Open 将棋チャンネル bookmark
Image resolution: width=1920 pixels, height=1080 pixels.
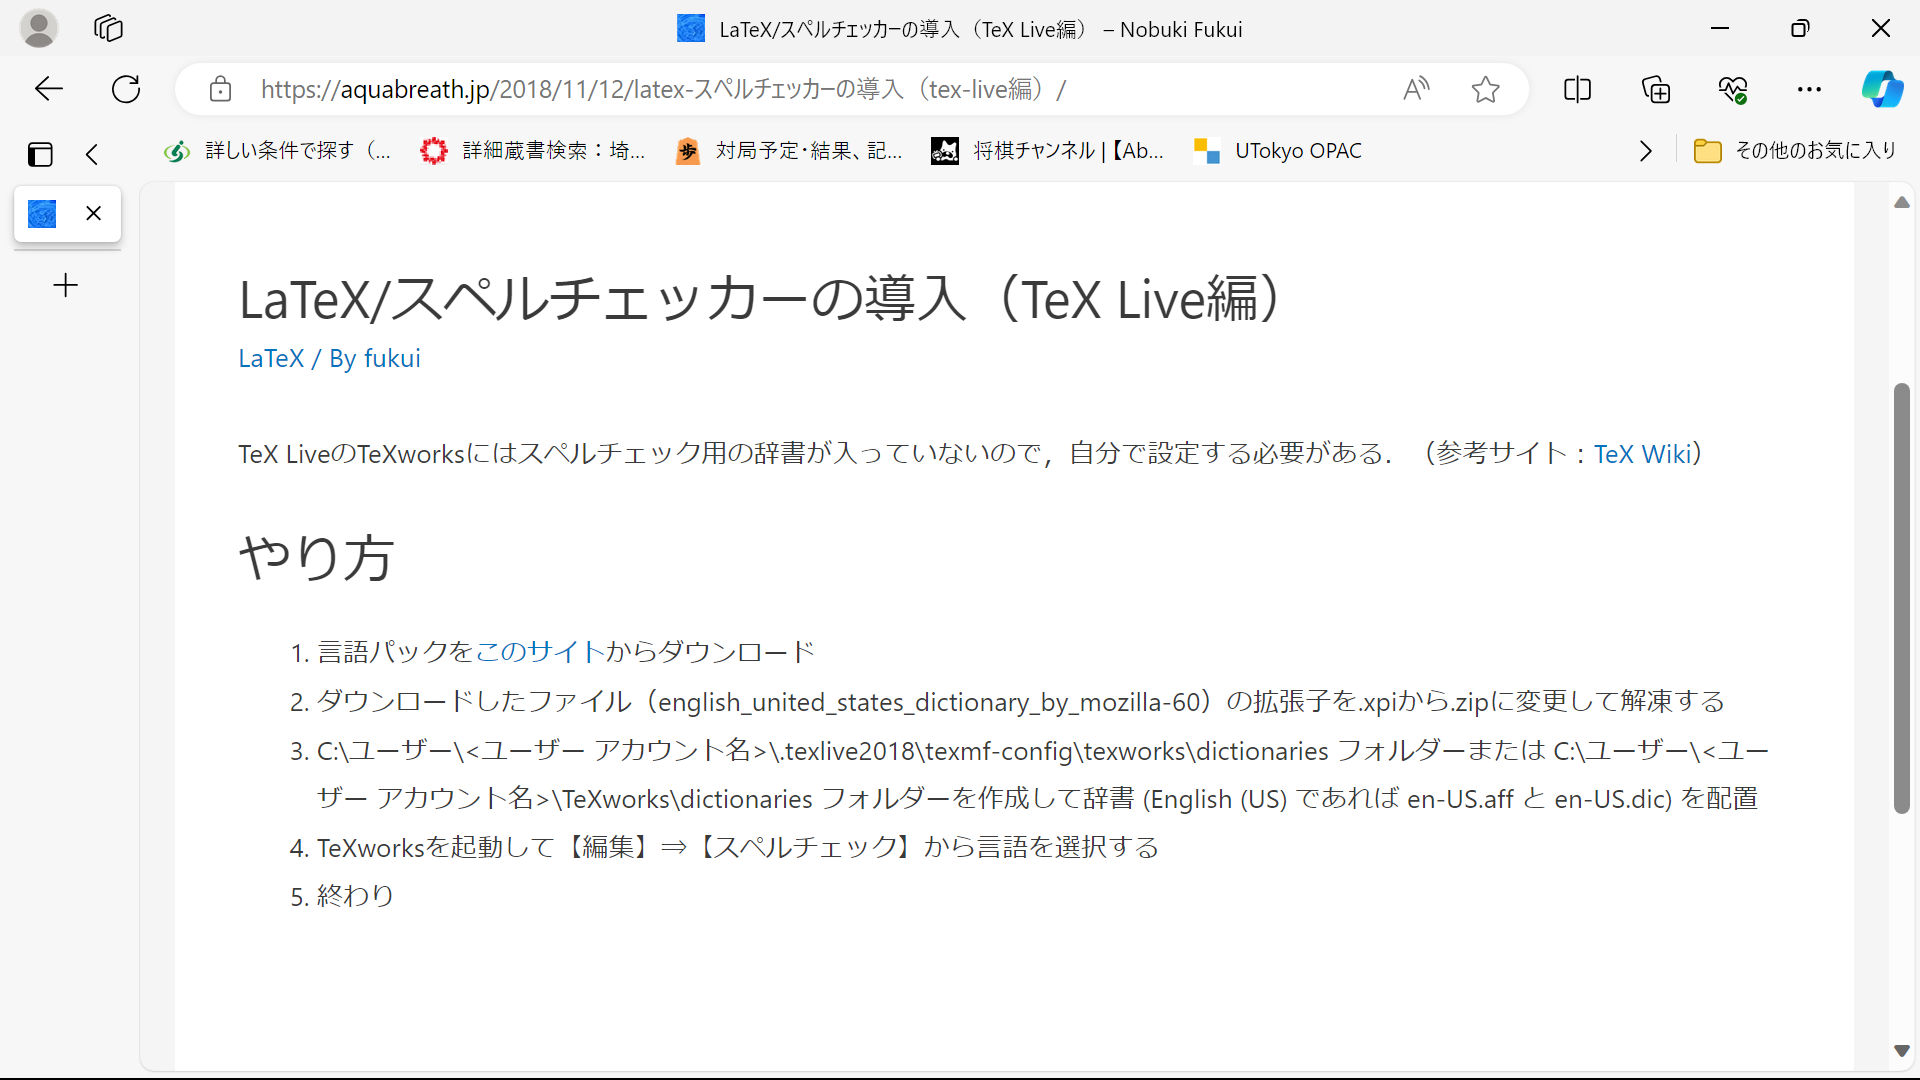click(x=1048, y=151)
